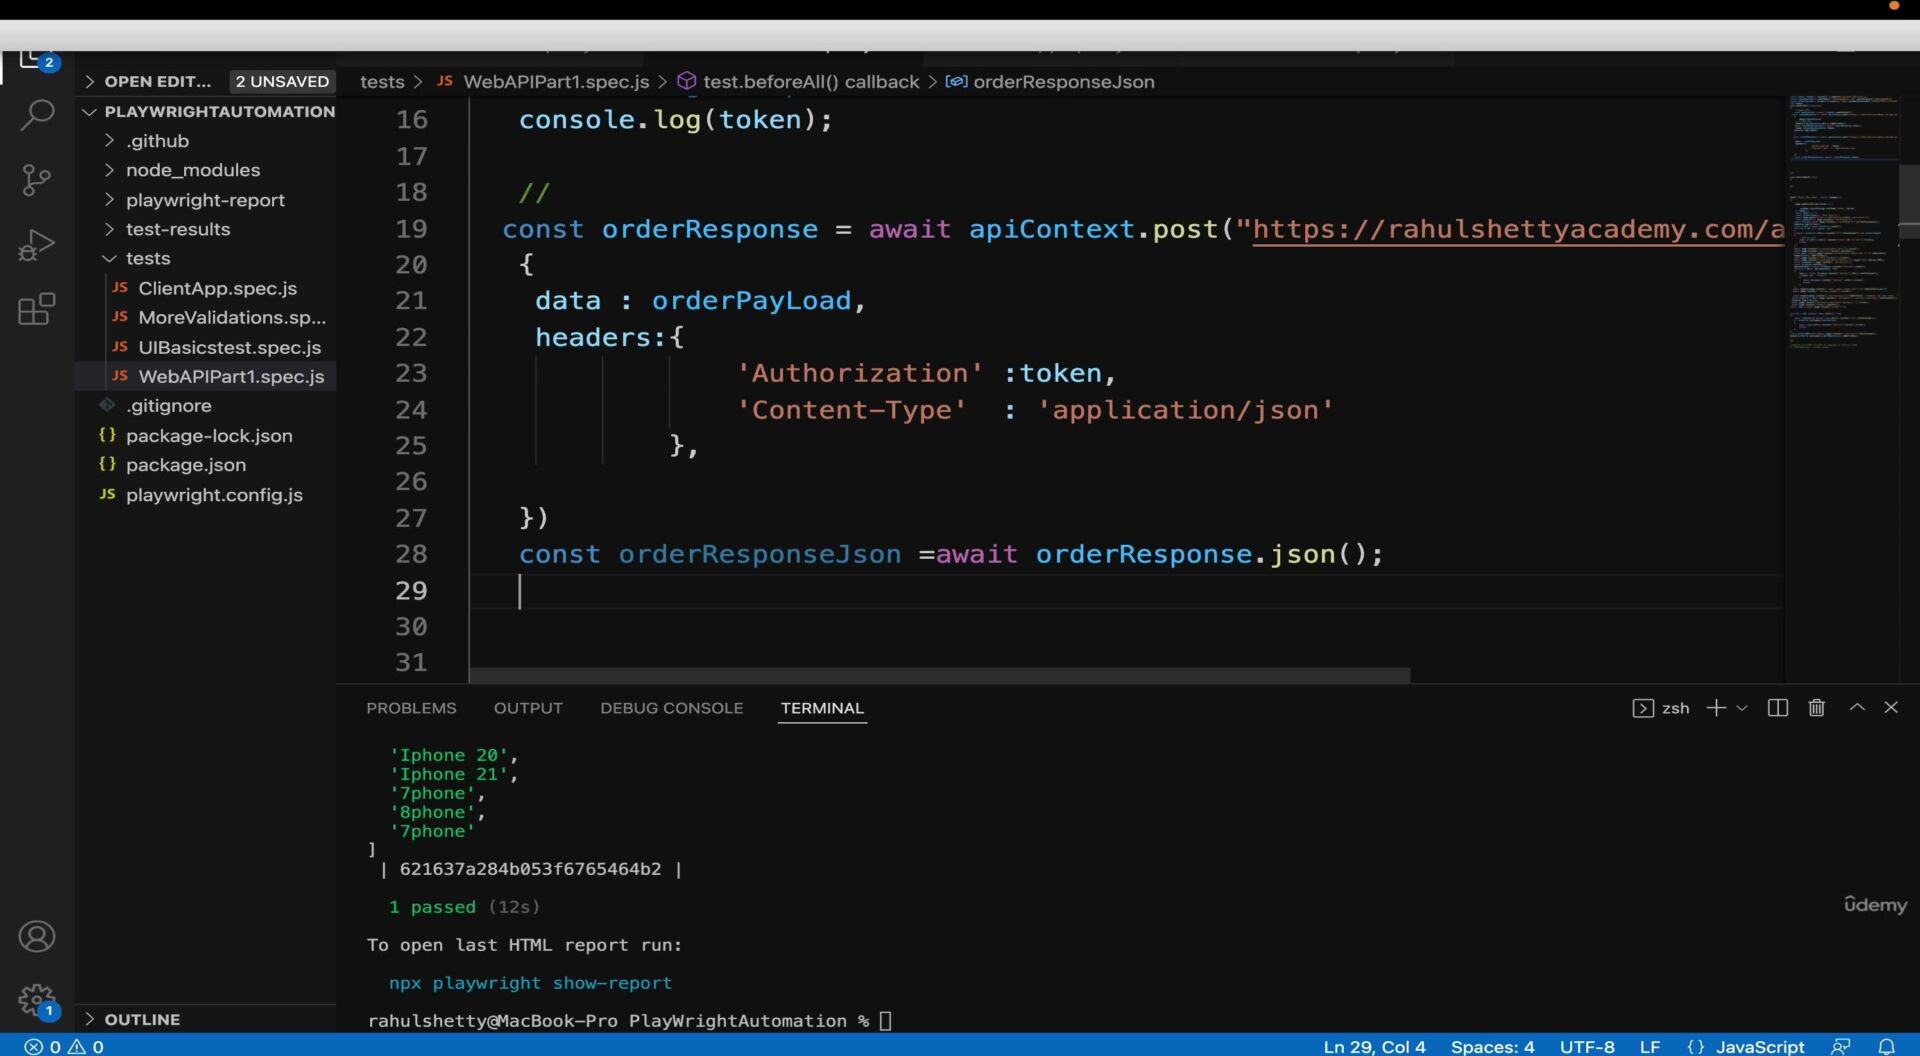Maximize the terminal panel size

click(x=1857, y=707)
